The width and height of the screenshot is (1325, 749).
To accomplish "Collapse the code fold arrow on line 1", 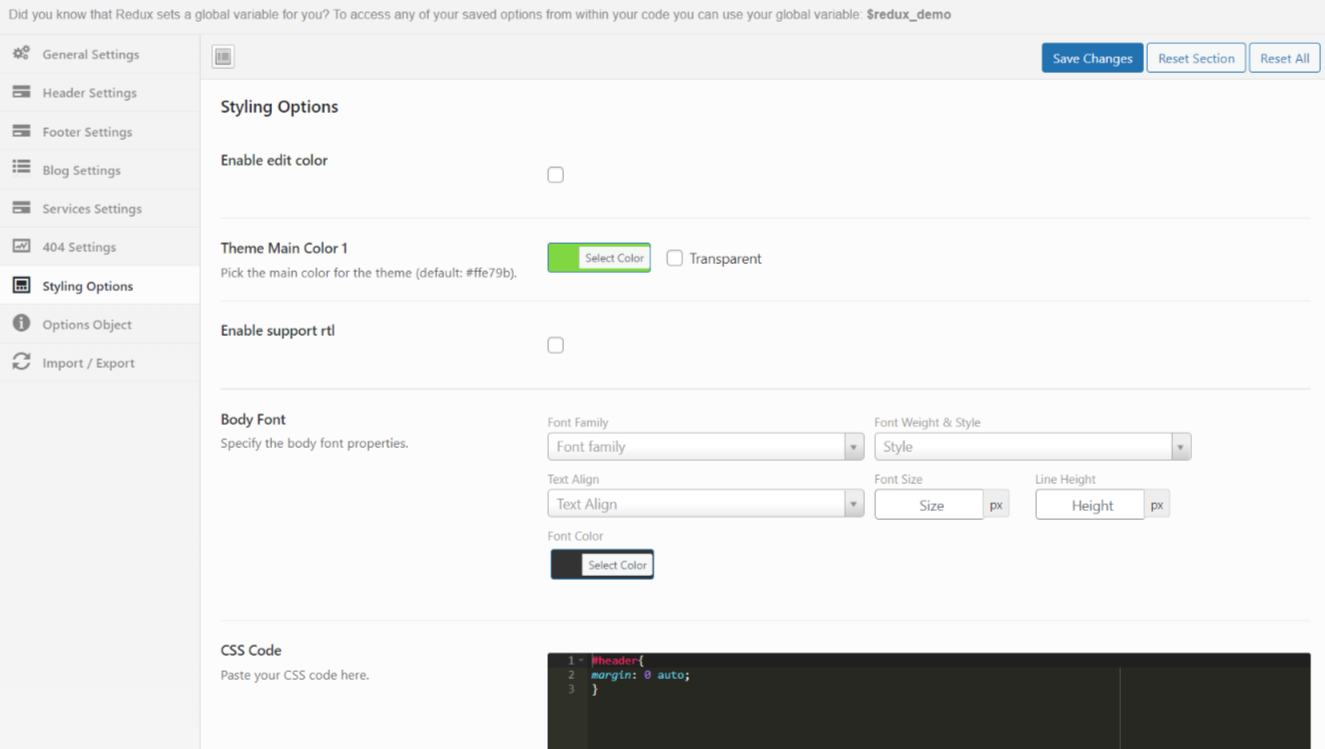I will (x=581, y=660).
